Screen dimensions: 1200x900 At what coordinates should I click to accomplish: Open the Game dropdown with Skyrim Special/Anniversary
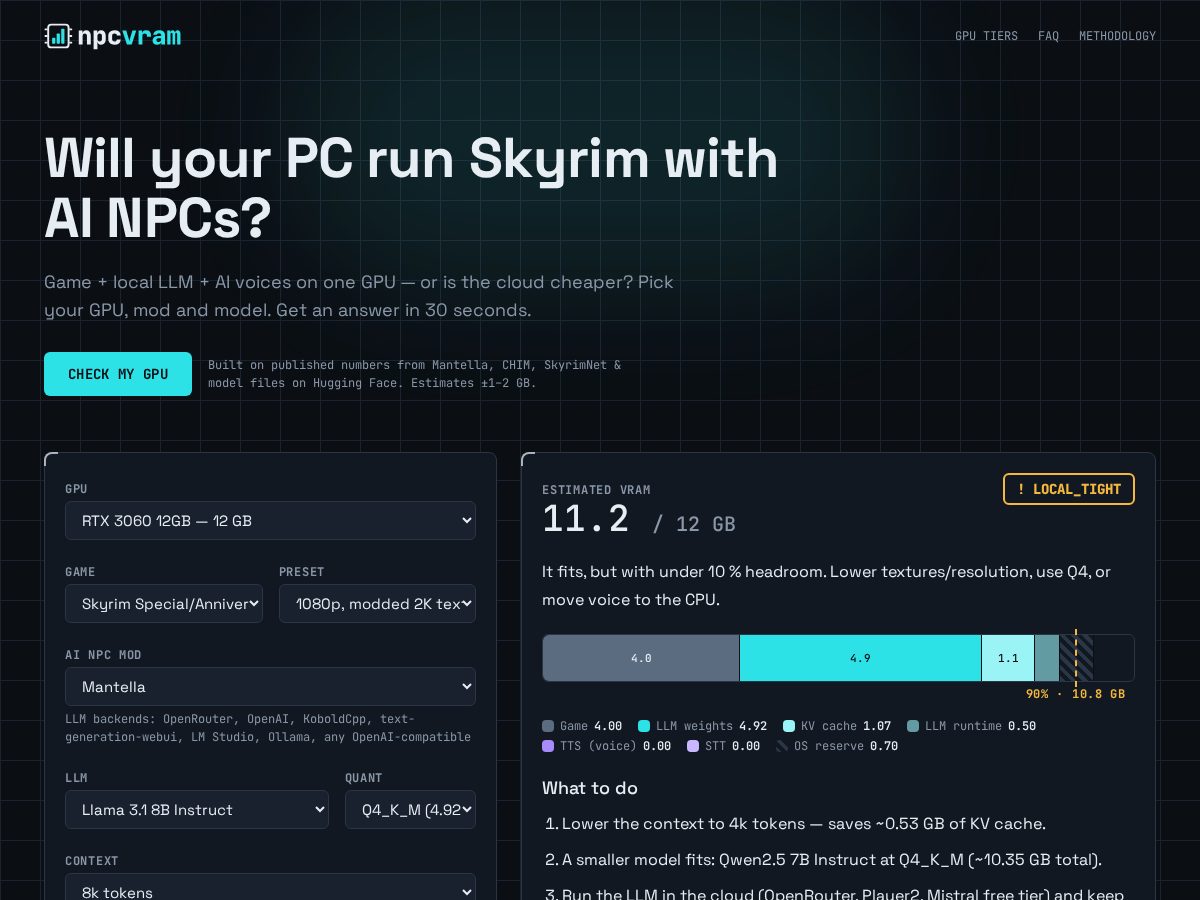point(164,604)
